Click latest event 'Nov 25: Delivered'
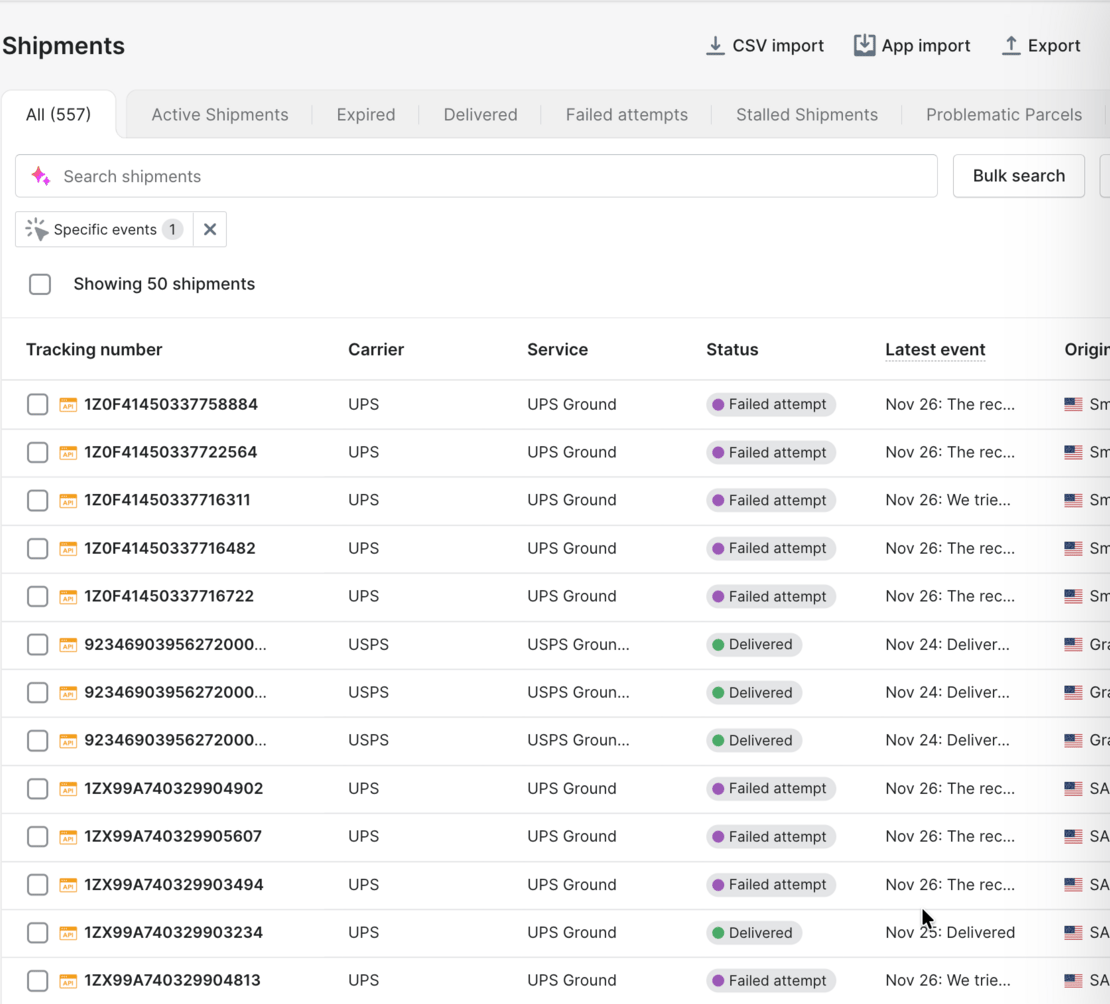This screenshot has width=1110, height=1004. [x=950, y=933]
